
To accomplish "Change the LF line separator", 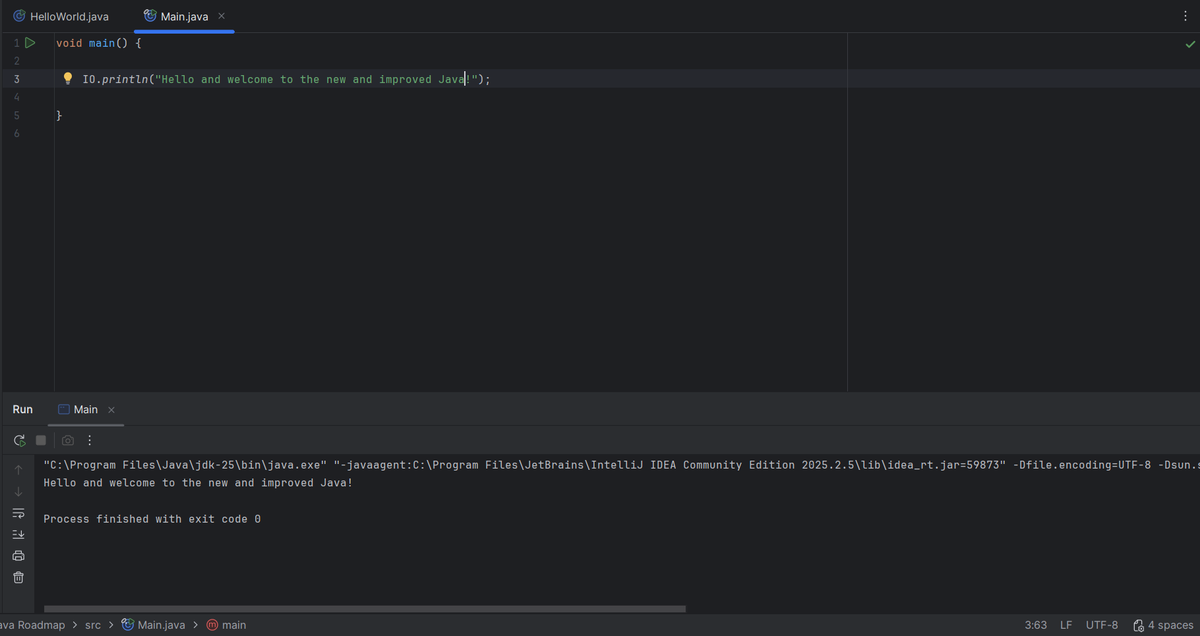I will [x=1066, y=624].
